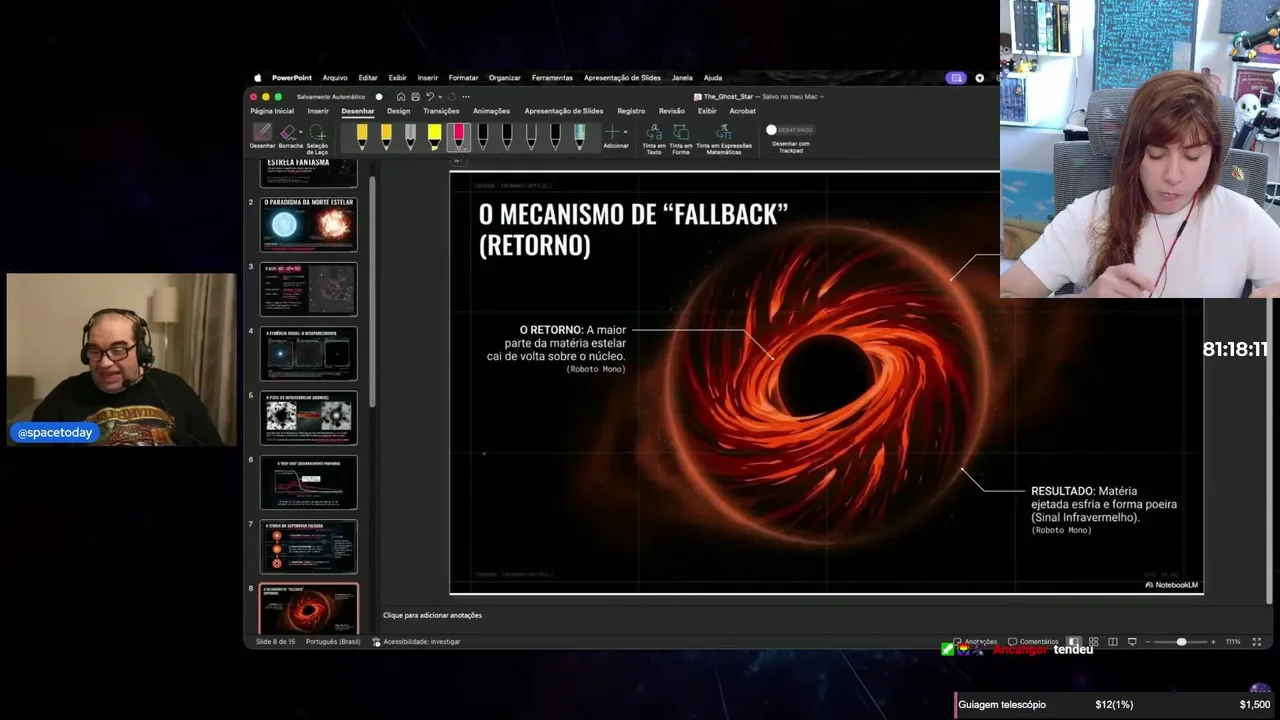Switch to the Animações ribbon tab

pos(491,111)
